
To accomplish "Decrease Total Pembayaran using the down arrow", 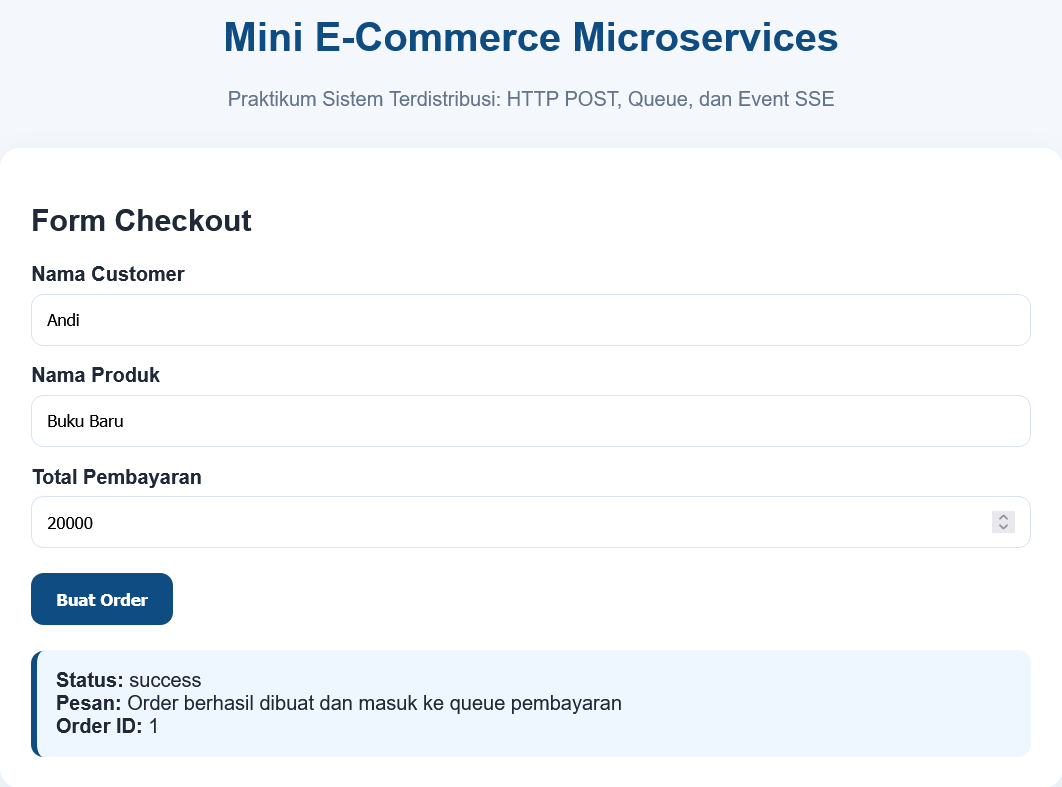I will 1003,527.
